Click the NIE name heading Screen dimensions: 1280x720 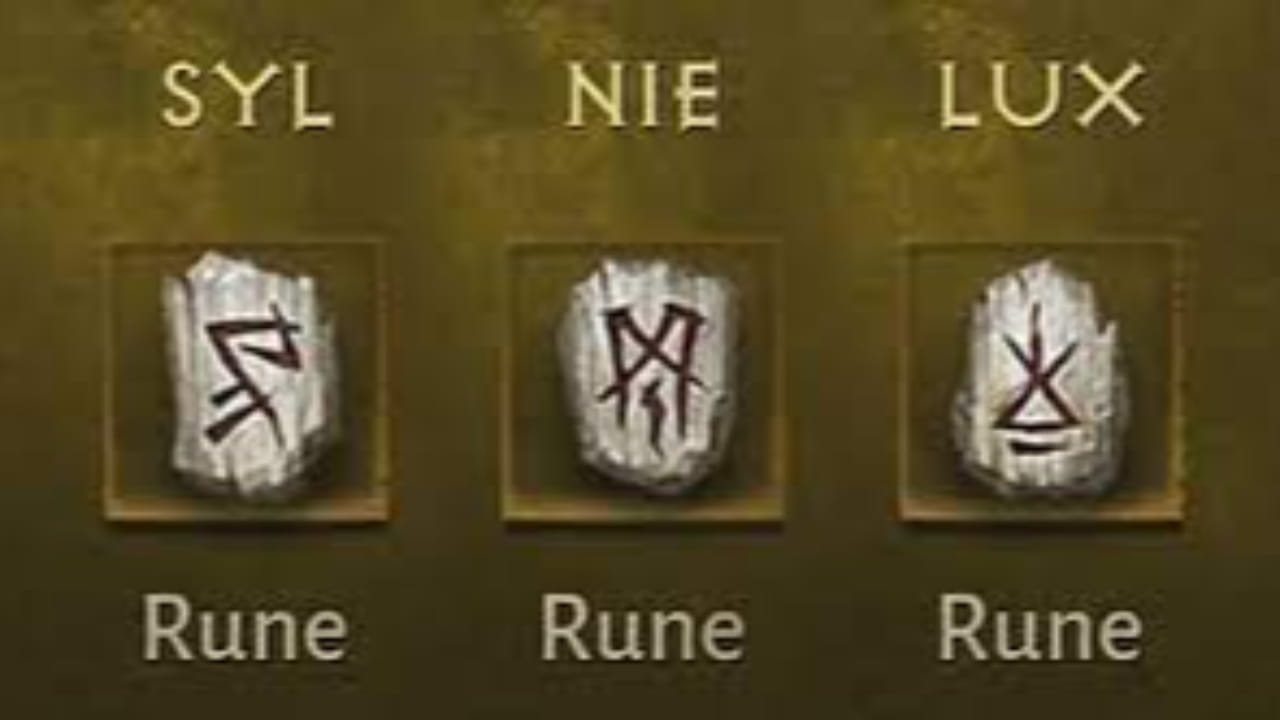[x=642, y=97]
